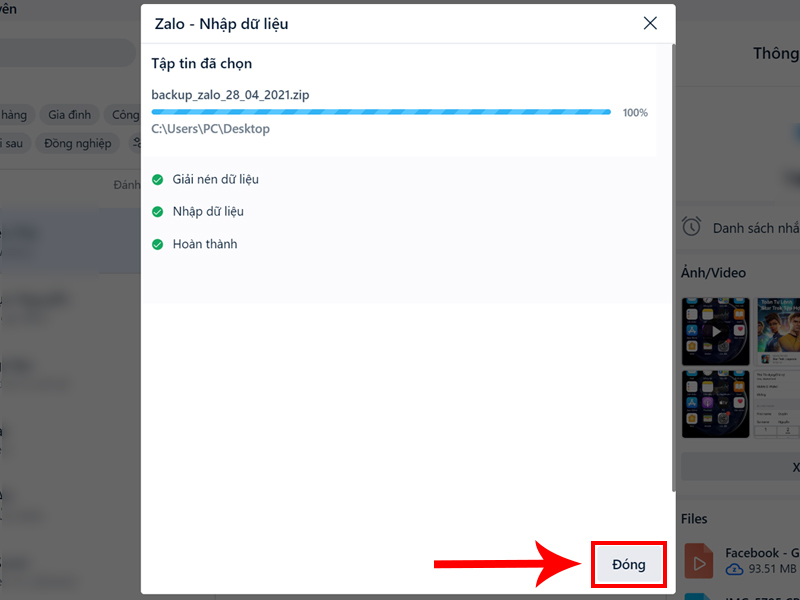Open the movie poster thumbnail

777,332
